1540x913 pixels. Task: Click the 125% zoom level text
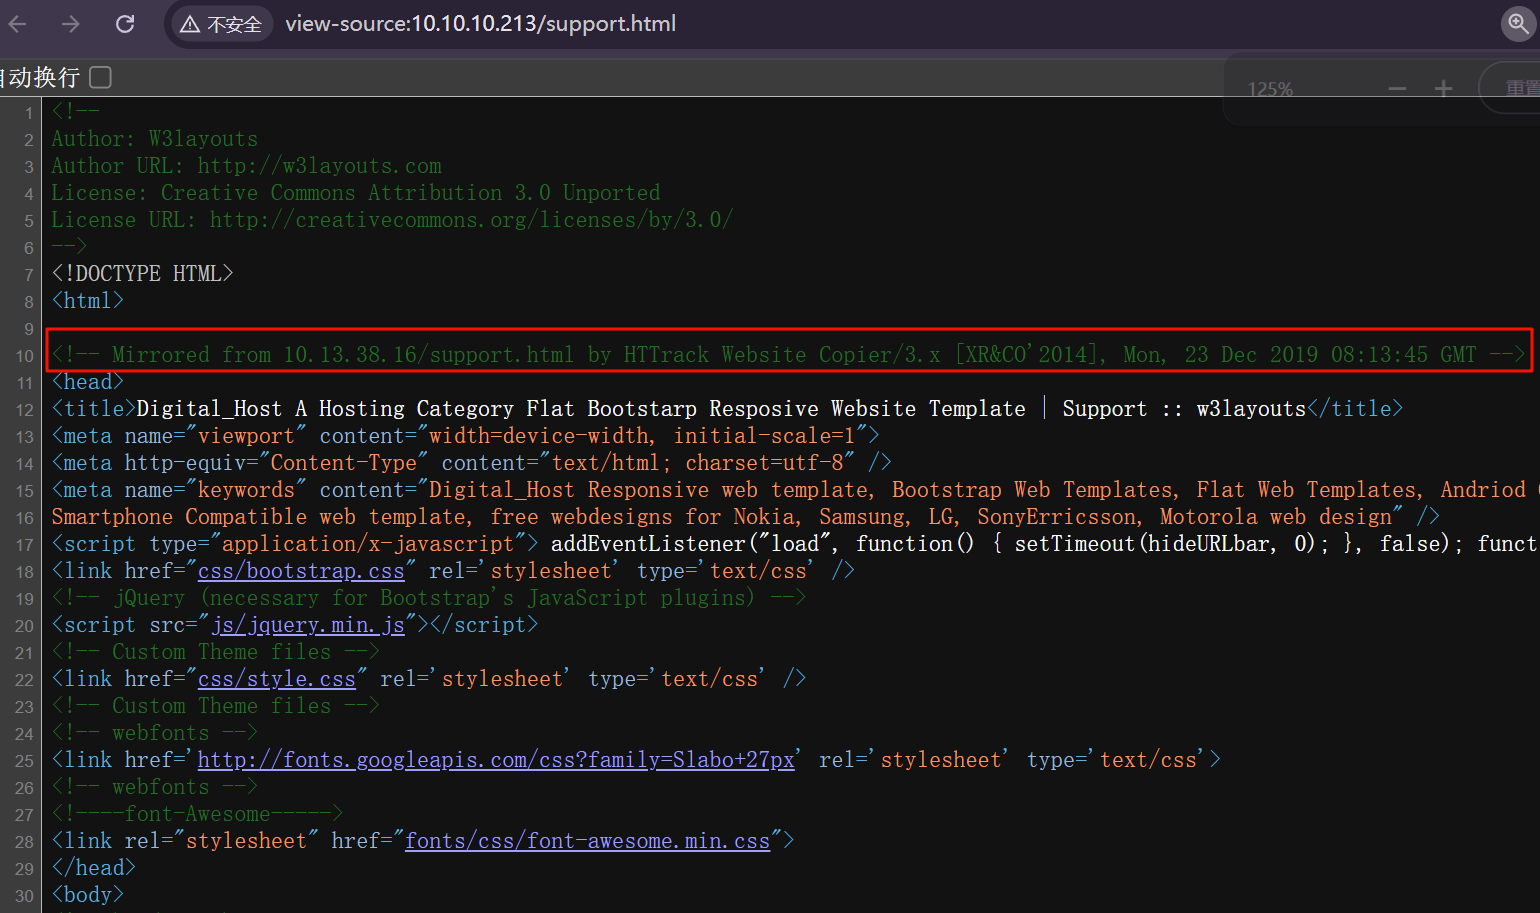pos(1270,90)
